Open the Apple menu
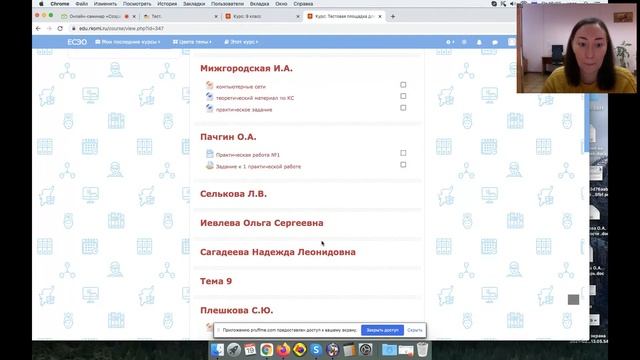This screenshot has height=360, width=640. (x=41, y=4)
